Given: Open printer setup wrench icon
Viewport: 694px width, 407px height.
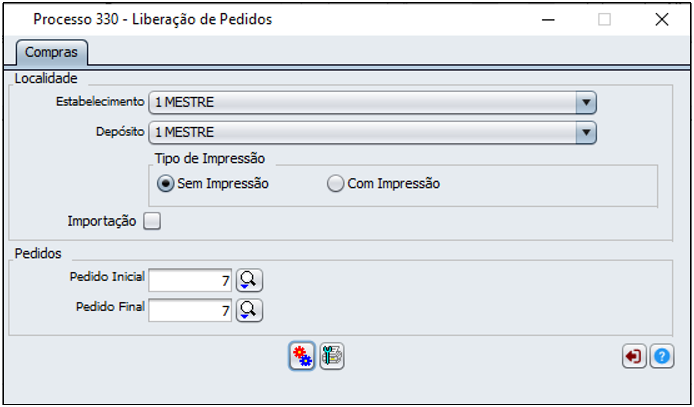Looking at the screenshot, I should (x=332, y=356).
